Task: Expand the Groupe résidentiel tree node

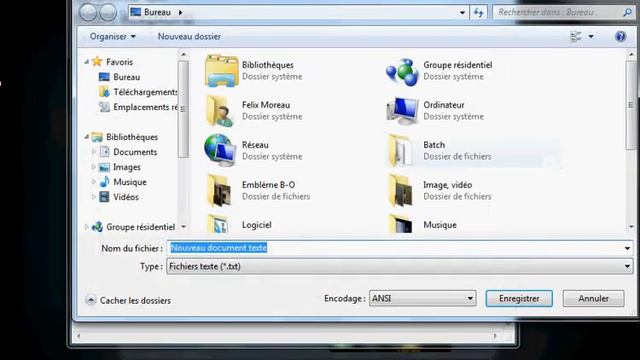Action: coord(86,227)
